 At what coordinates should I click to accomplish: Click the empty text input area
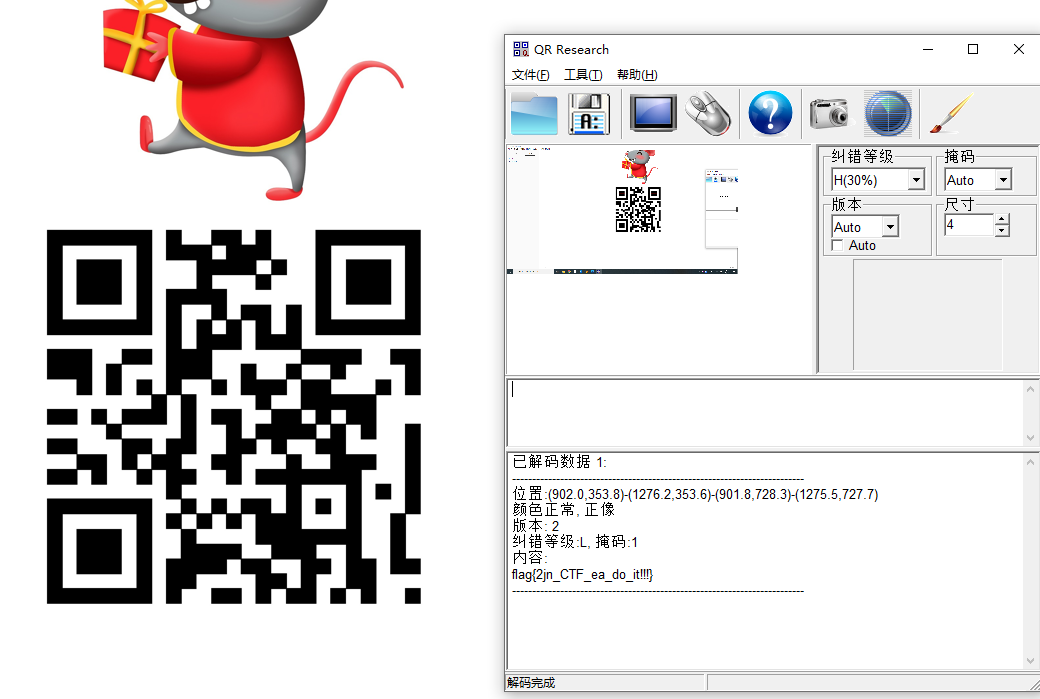click(x=766, y=413)
